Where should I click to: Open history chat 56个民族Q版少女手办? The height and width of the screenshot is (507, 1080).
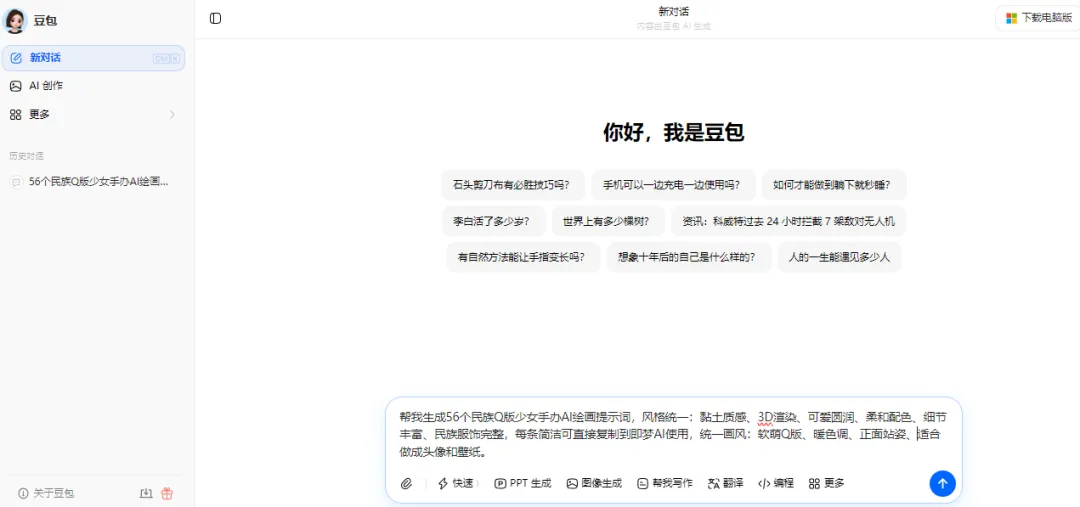point(93,182)
